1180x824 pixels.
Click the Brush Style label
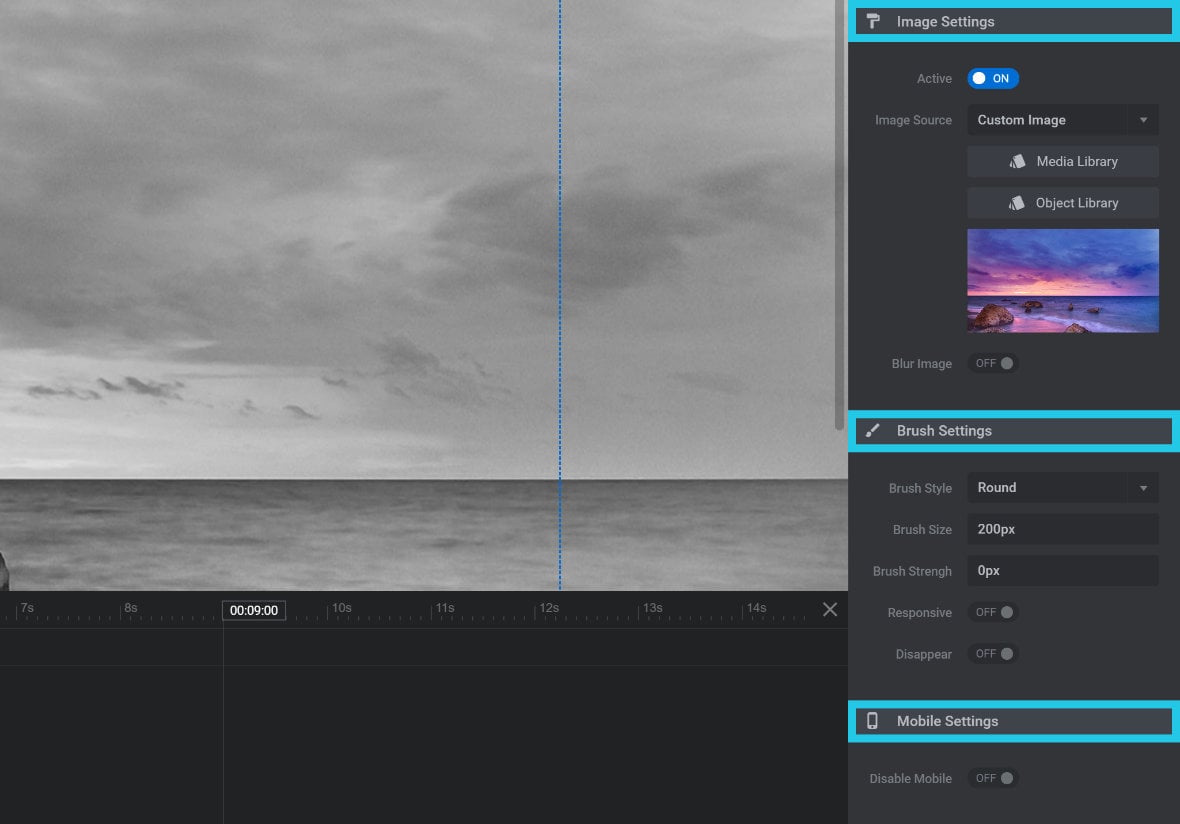[x=920, y=488]
